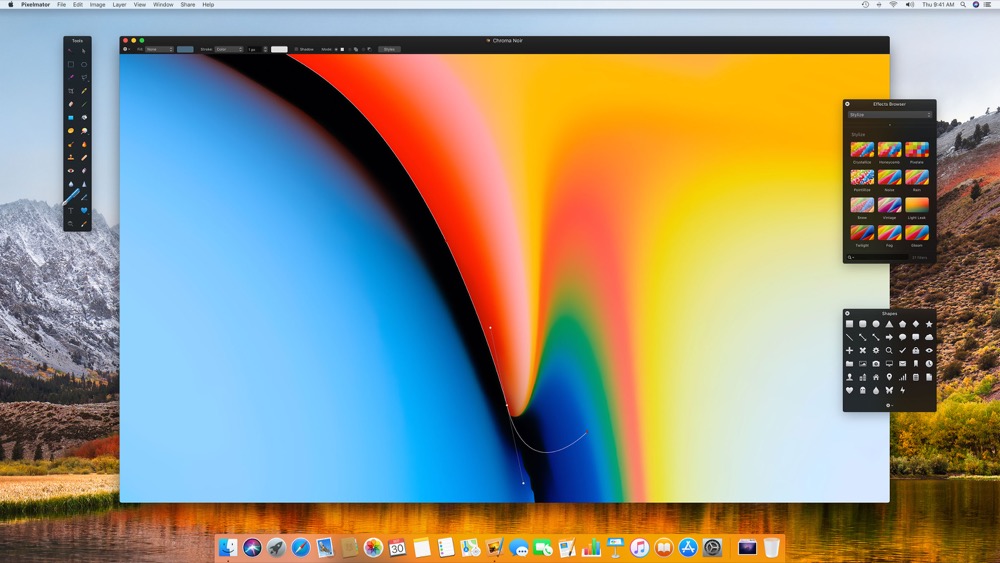Choose the lightning bolt shape

902,390
